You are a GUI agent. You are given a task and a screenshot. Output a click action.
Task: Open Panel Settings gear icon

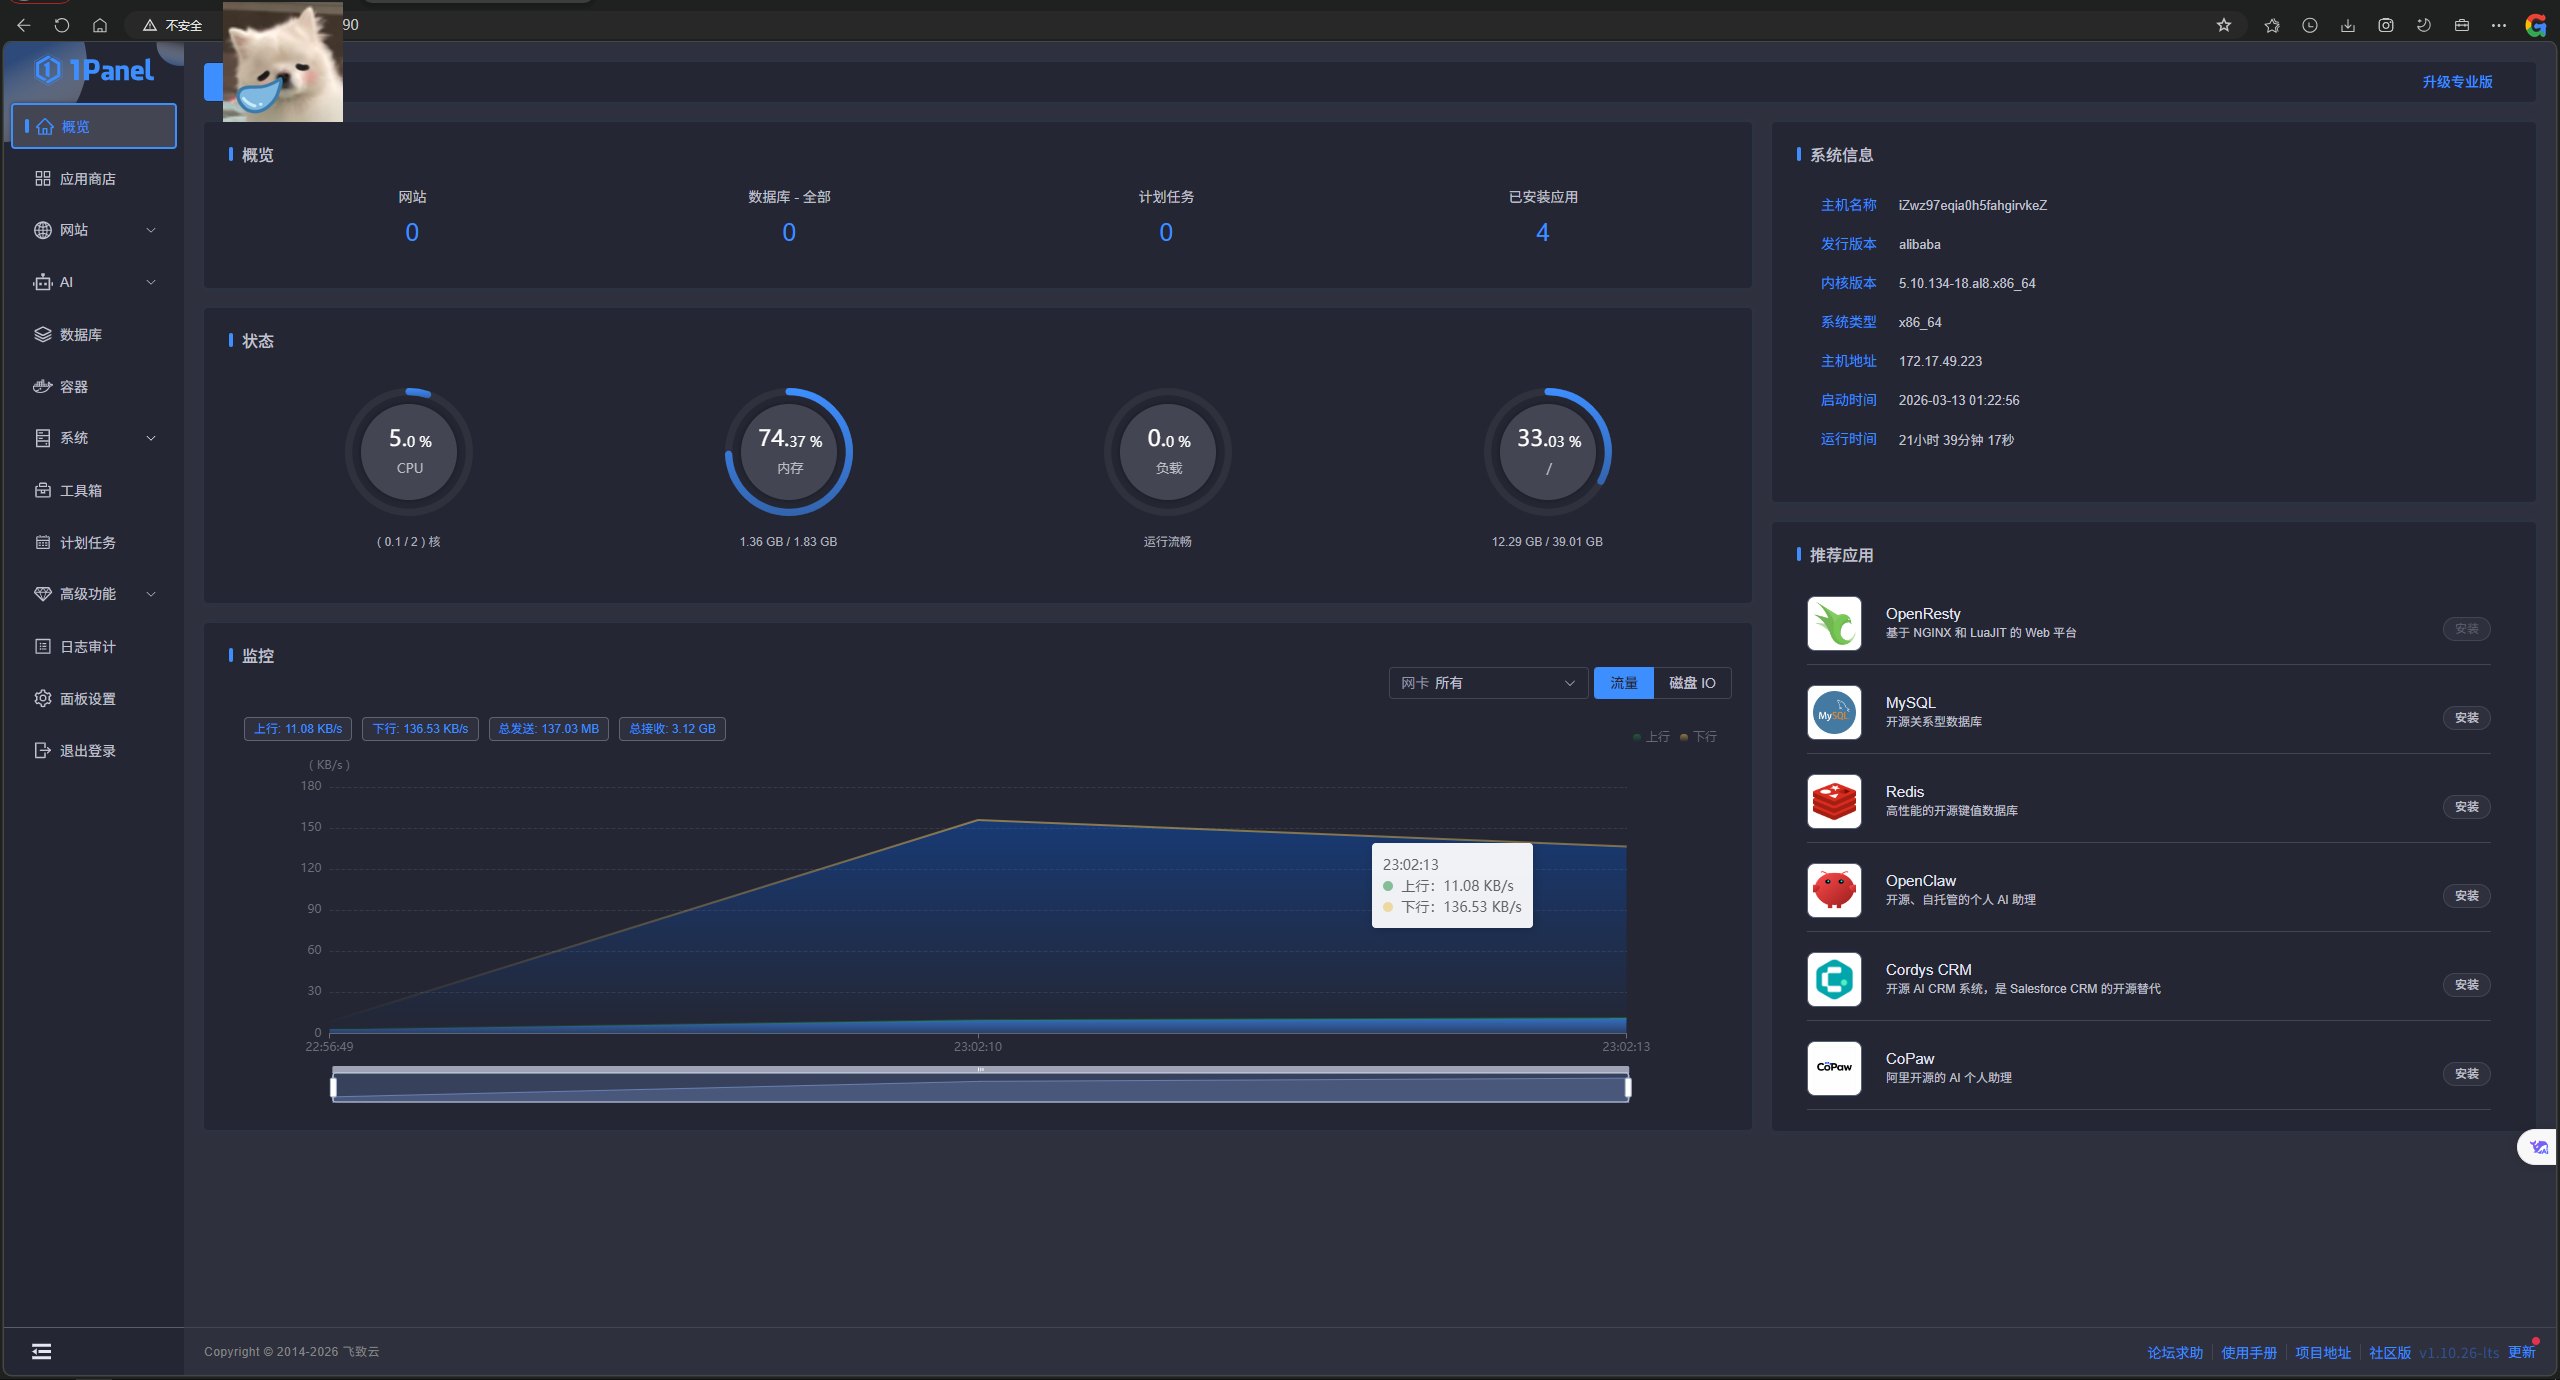43,698
